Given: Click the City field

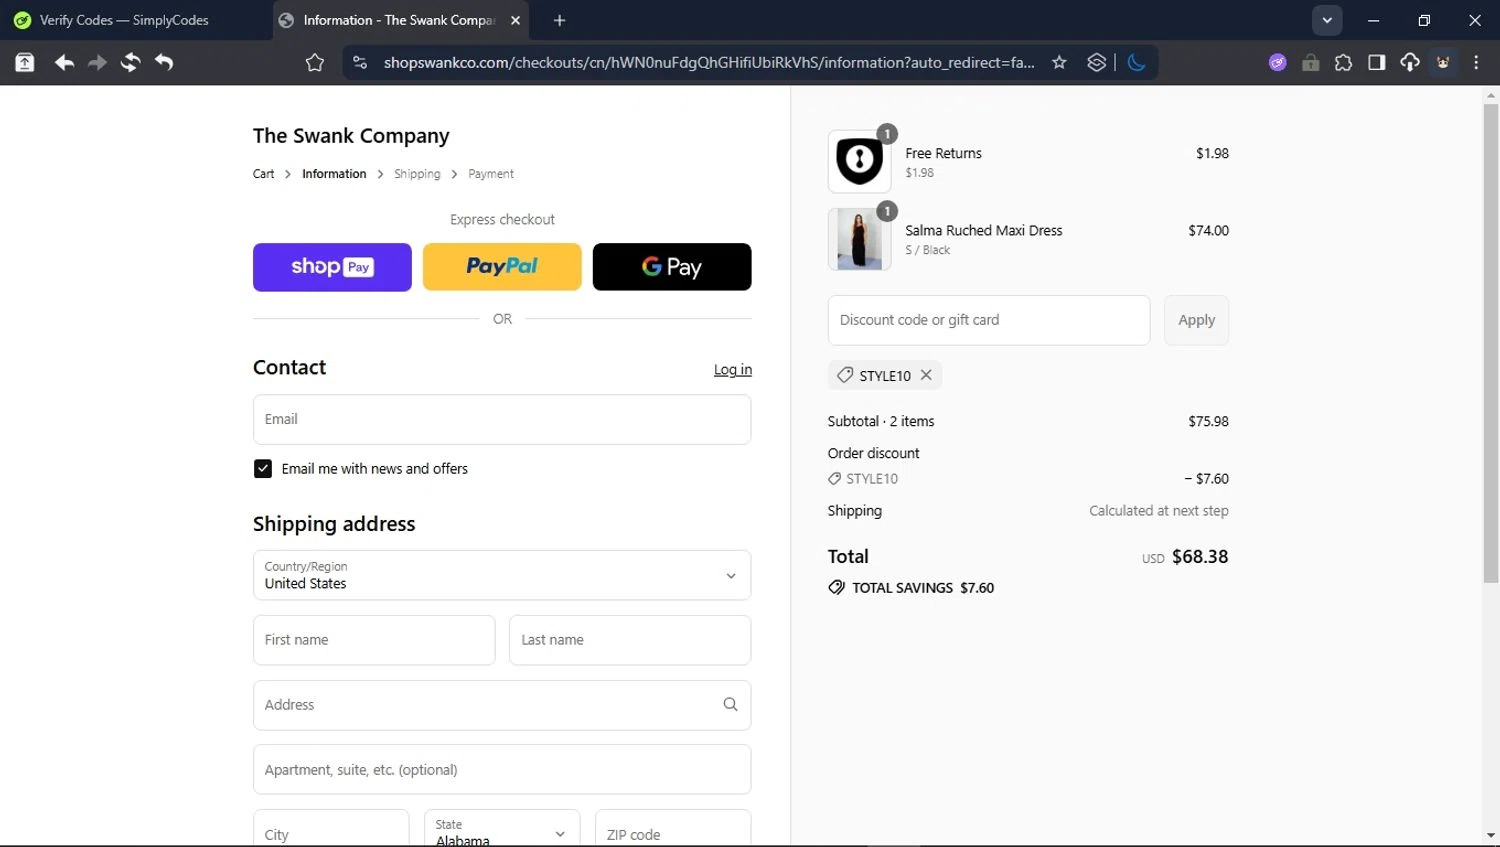Looking at the screenshot, I should [331, 828].
